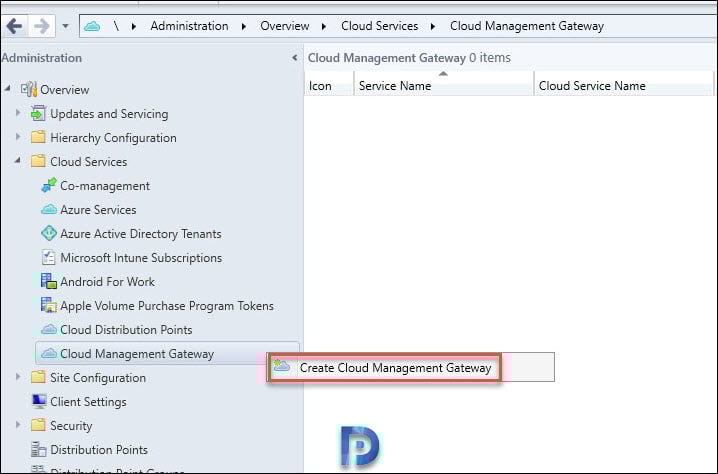Select Cloud Services tree item

(x=88, y=162)
